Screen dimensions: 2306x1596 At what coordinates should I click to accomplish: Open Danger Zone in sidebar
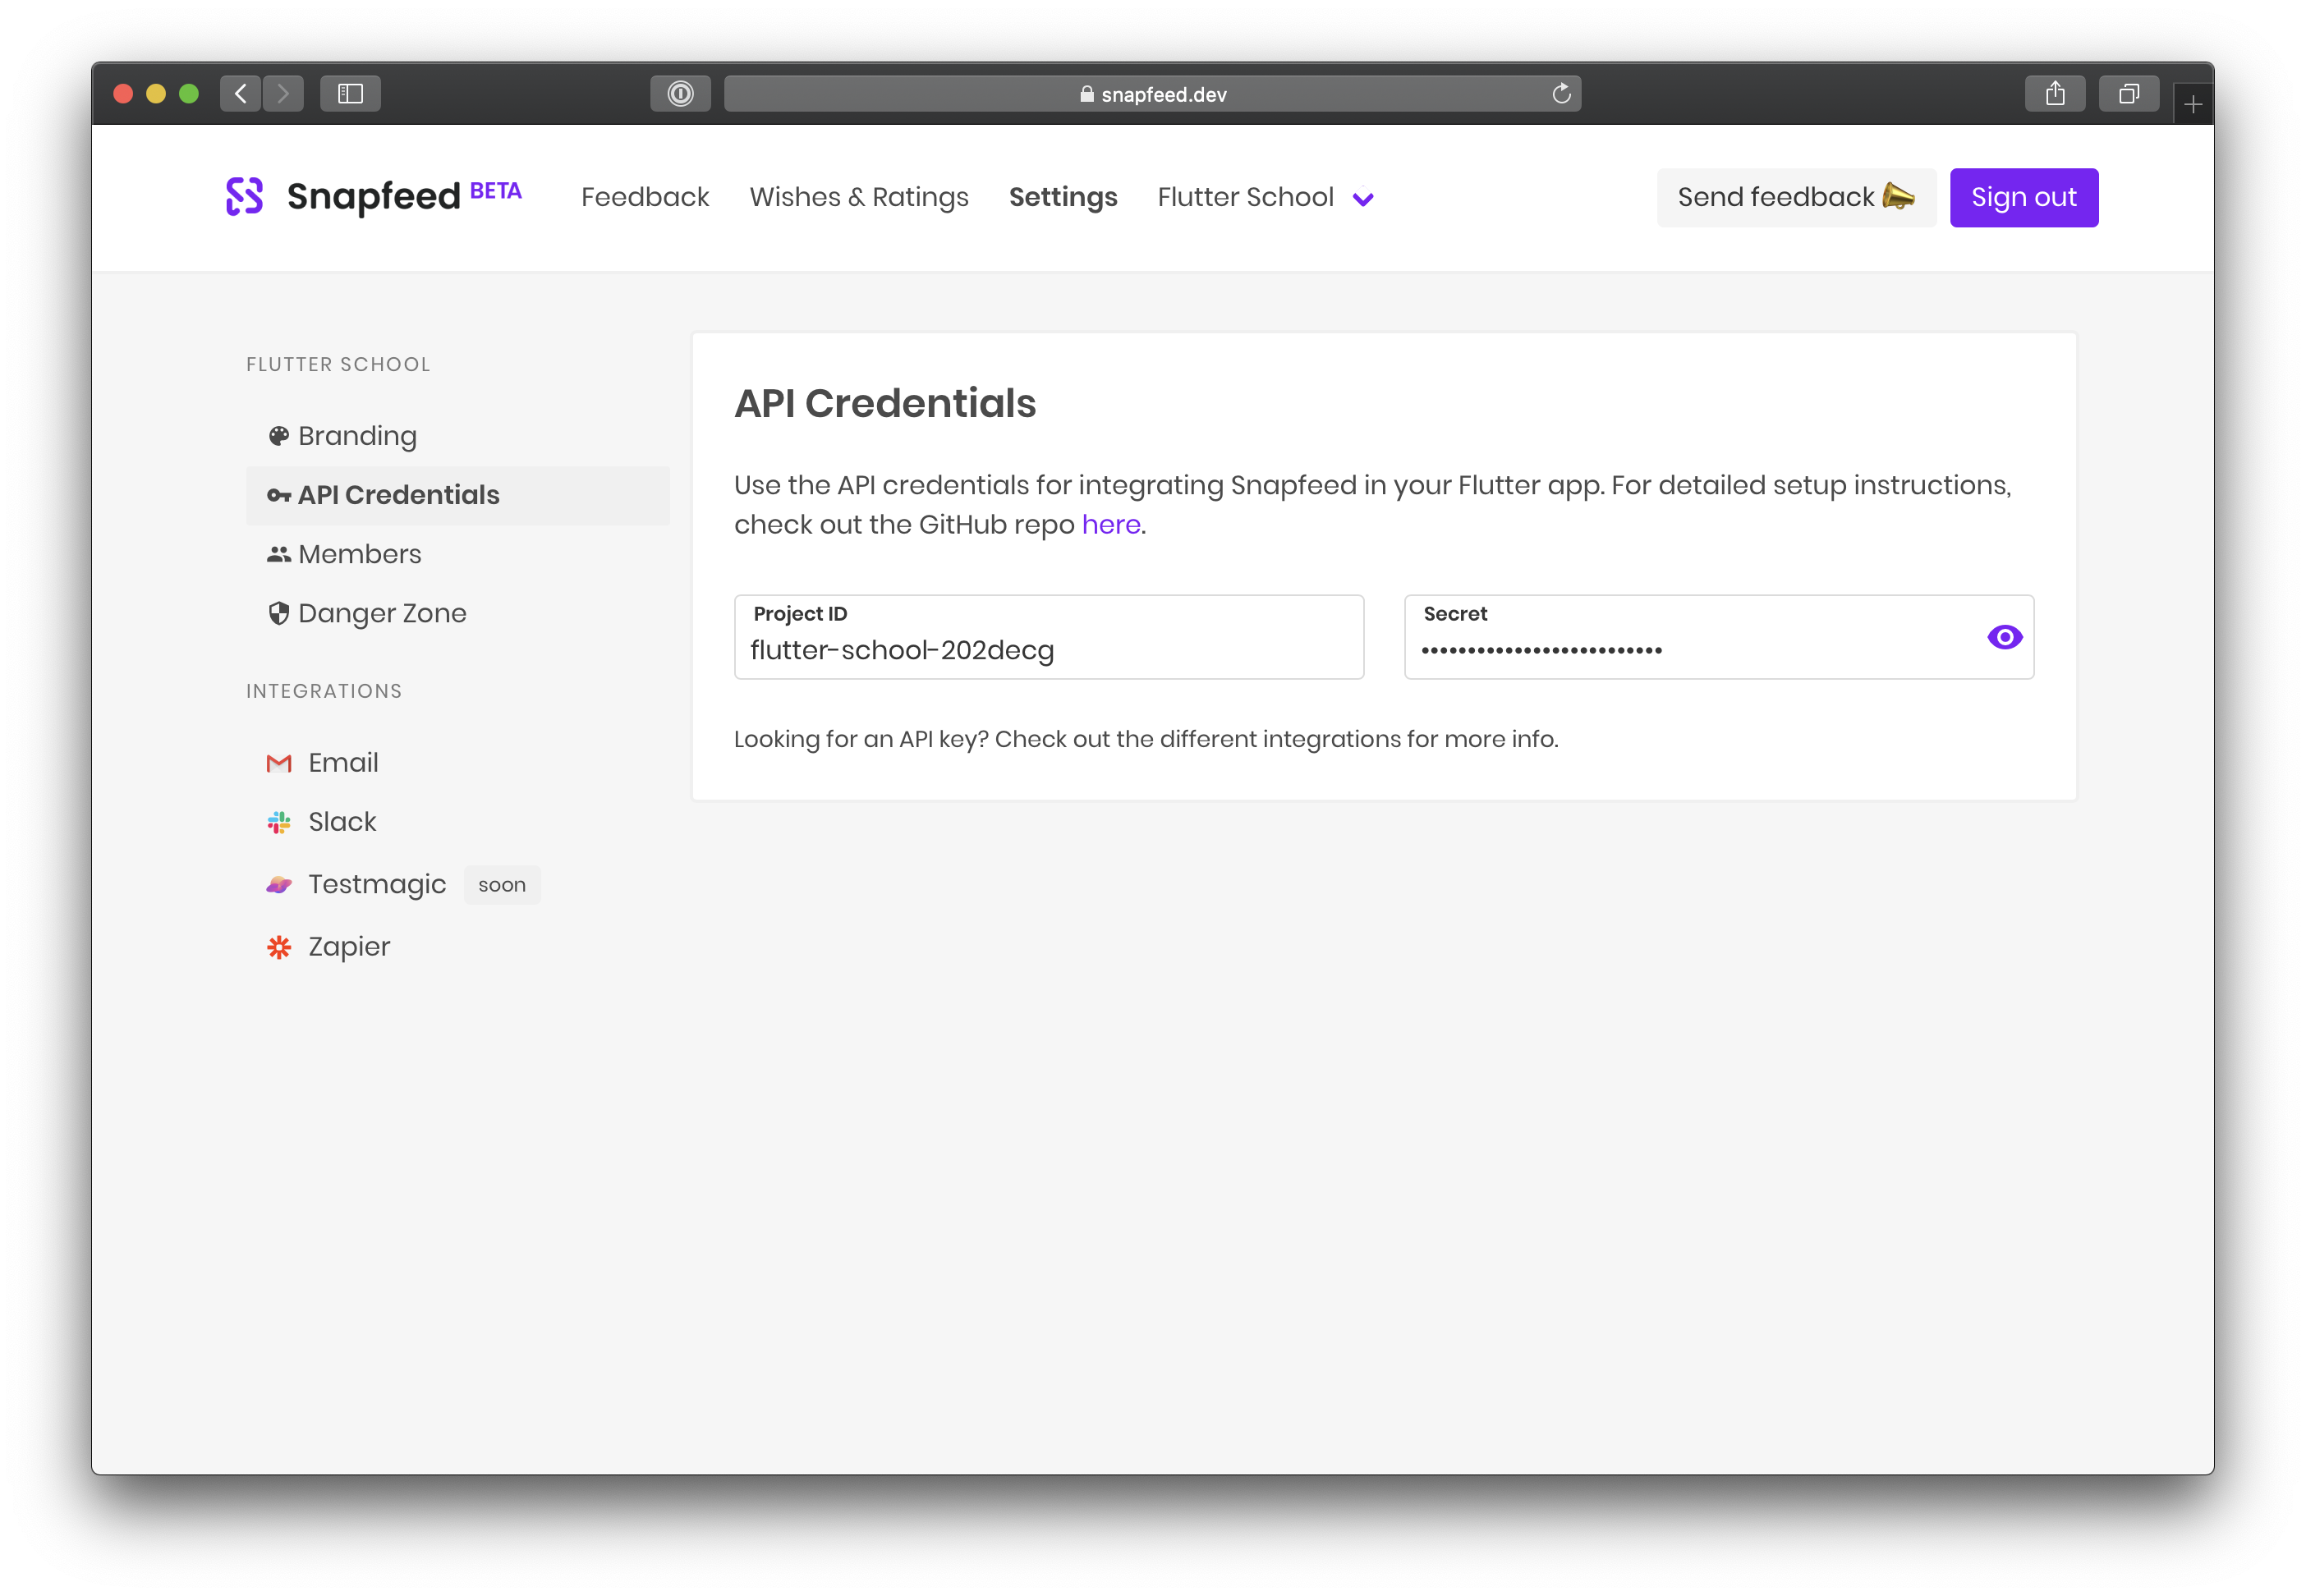(x=458, y=613)
